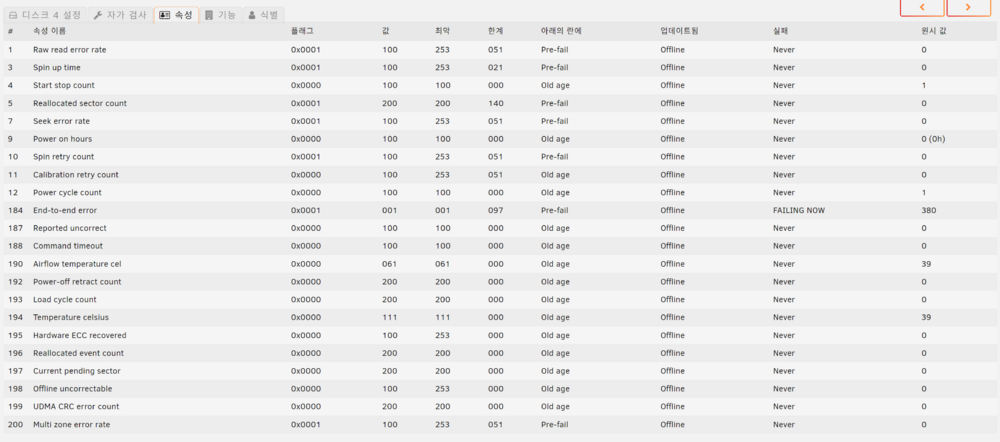
Task: Click the 플래그 column header
Action: pos(302,31)
